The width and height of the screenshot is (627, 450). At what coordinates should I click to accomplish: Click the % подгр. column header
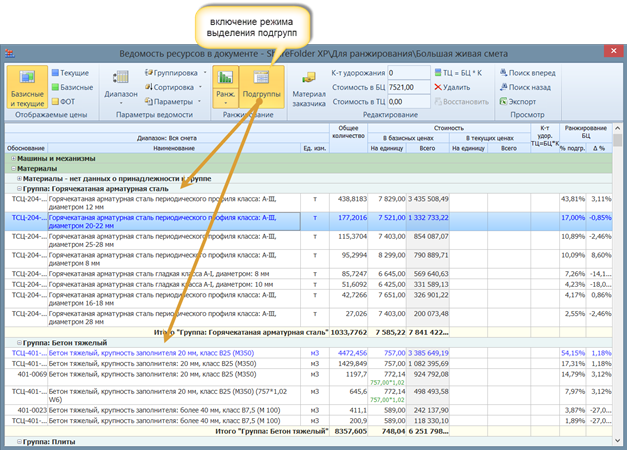pyautogui.click(x=572, y=148)
